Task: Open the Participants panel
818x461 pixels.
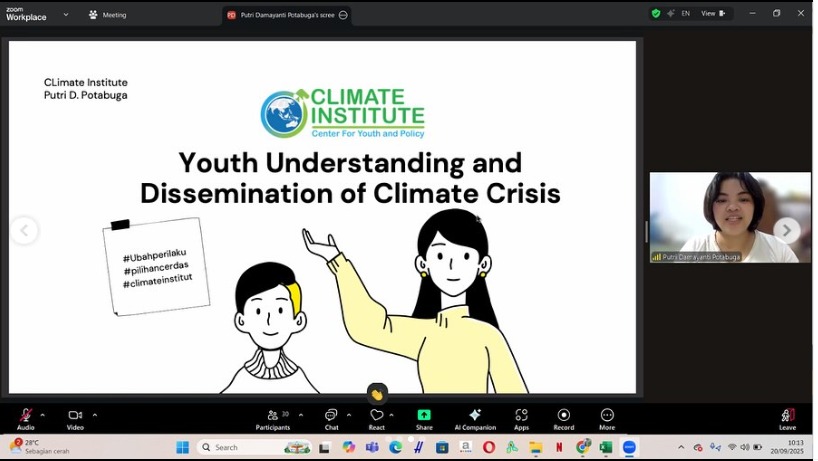Action: [x=272, y=416]
